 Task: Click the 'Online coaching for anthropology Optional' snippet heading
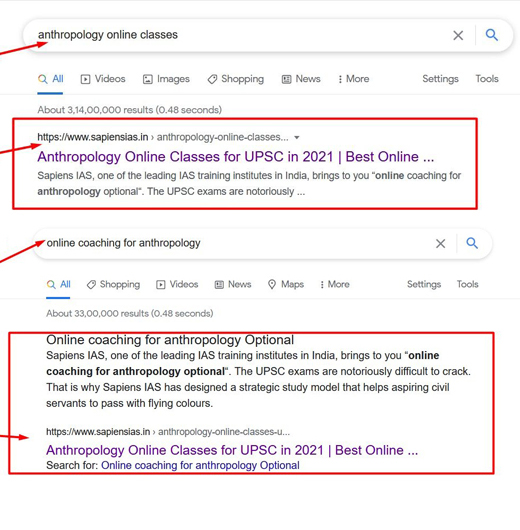170,340
